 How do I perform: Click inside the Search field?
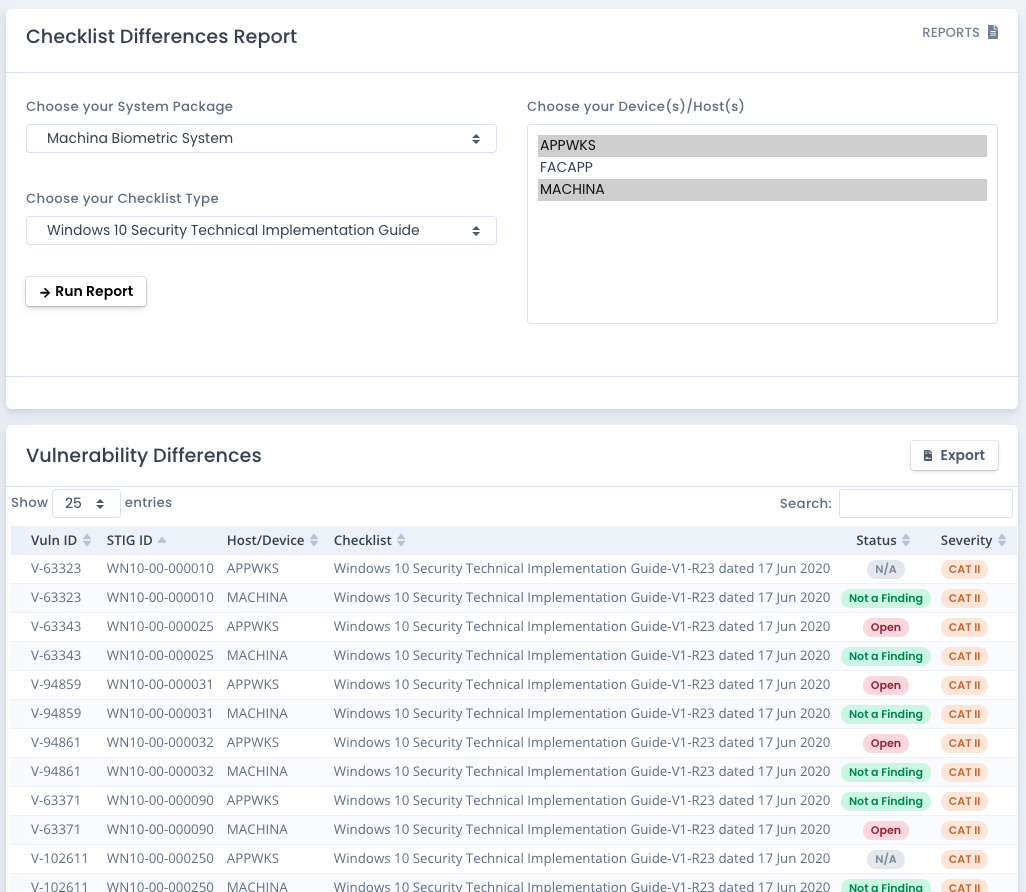click(925, 503)
